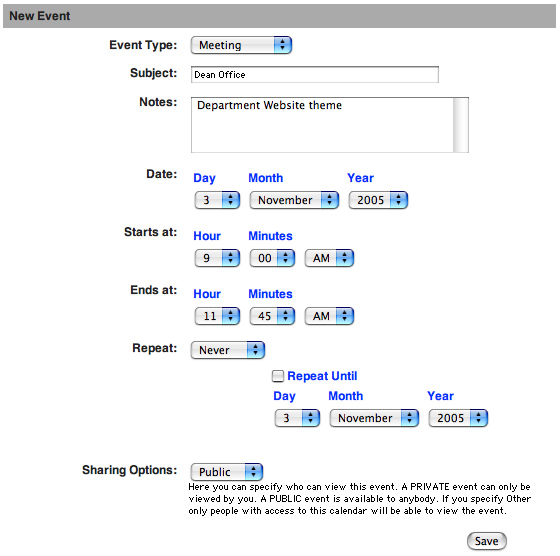Click the Notes area vertical scrollbar
Image resolution: width=560 pixels, height=556 pixels.
[461, 125]
